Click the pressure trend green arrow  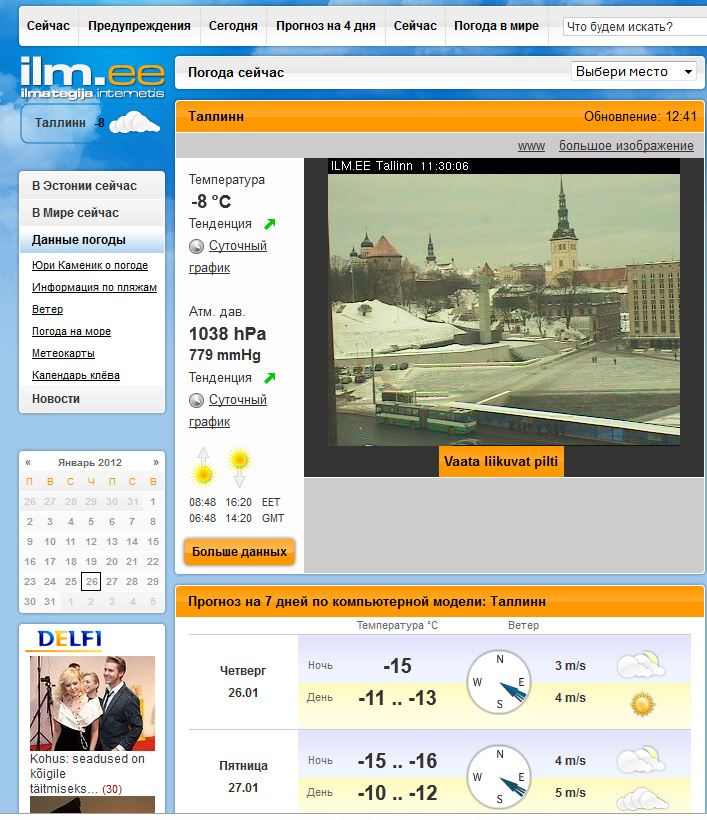[269, 378]
